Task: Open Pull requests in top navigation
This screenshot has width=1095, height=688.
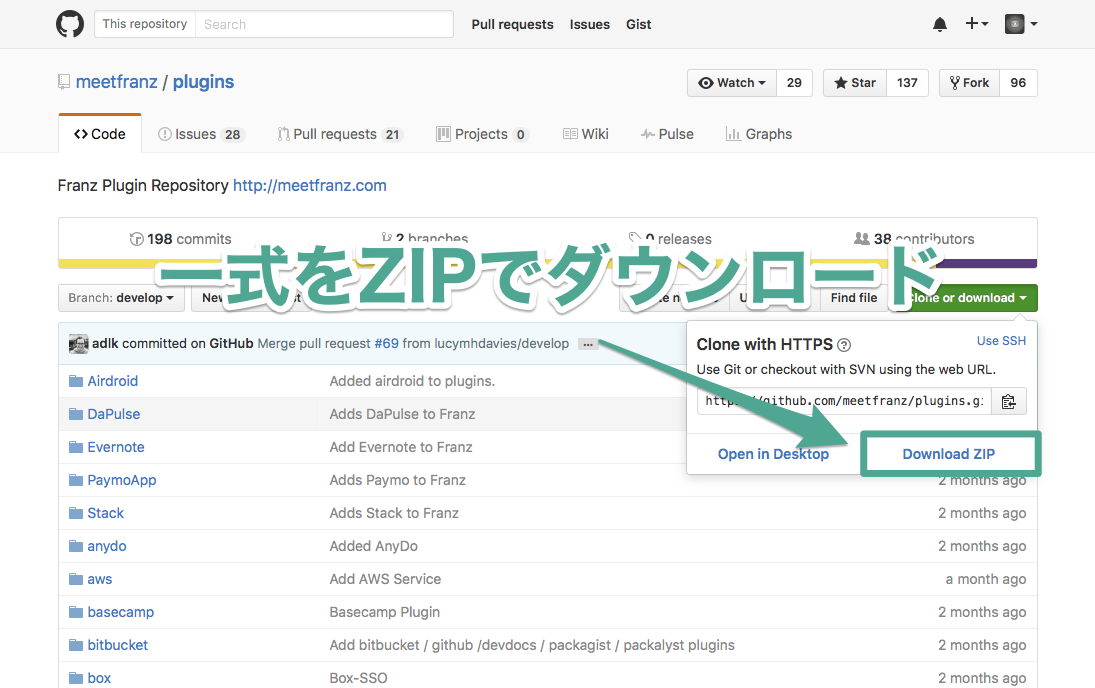Action: tap(513, 24)
